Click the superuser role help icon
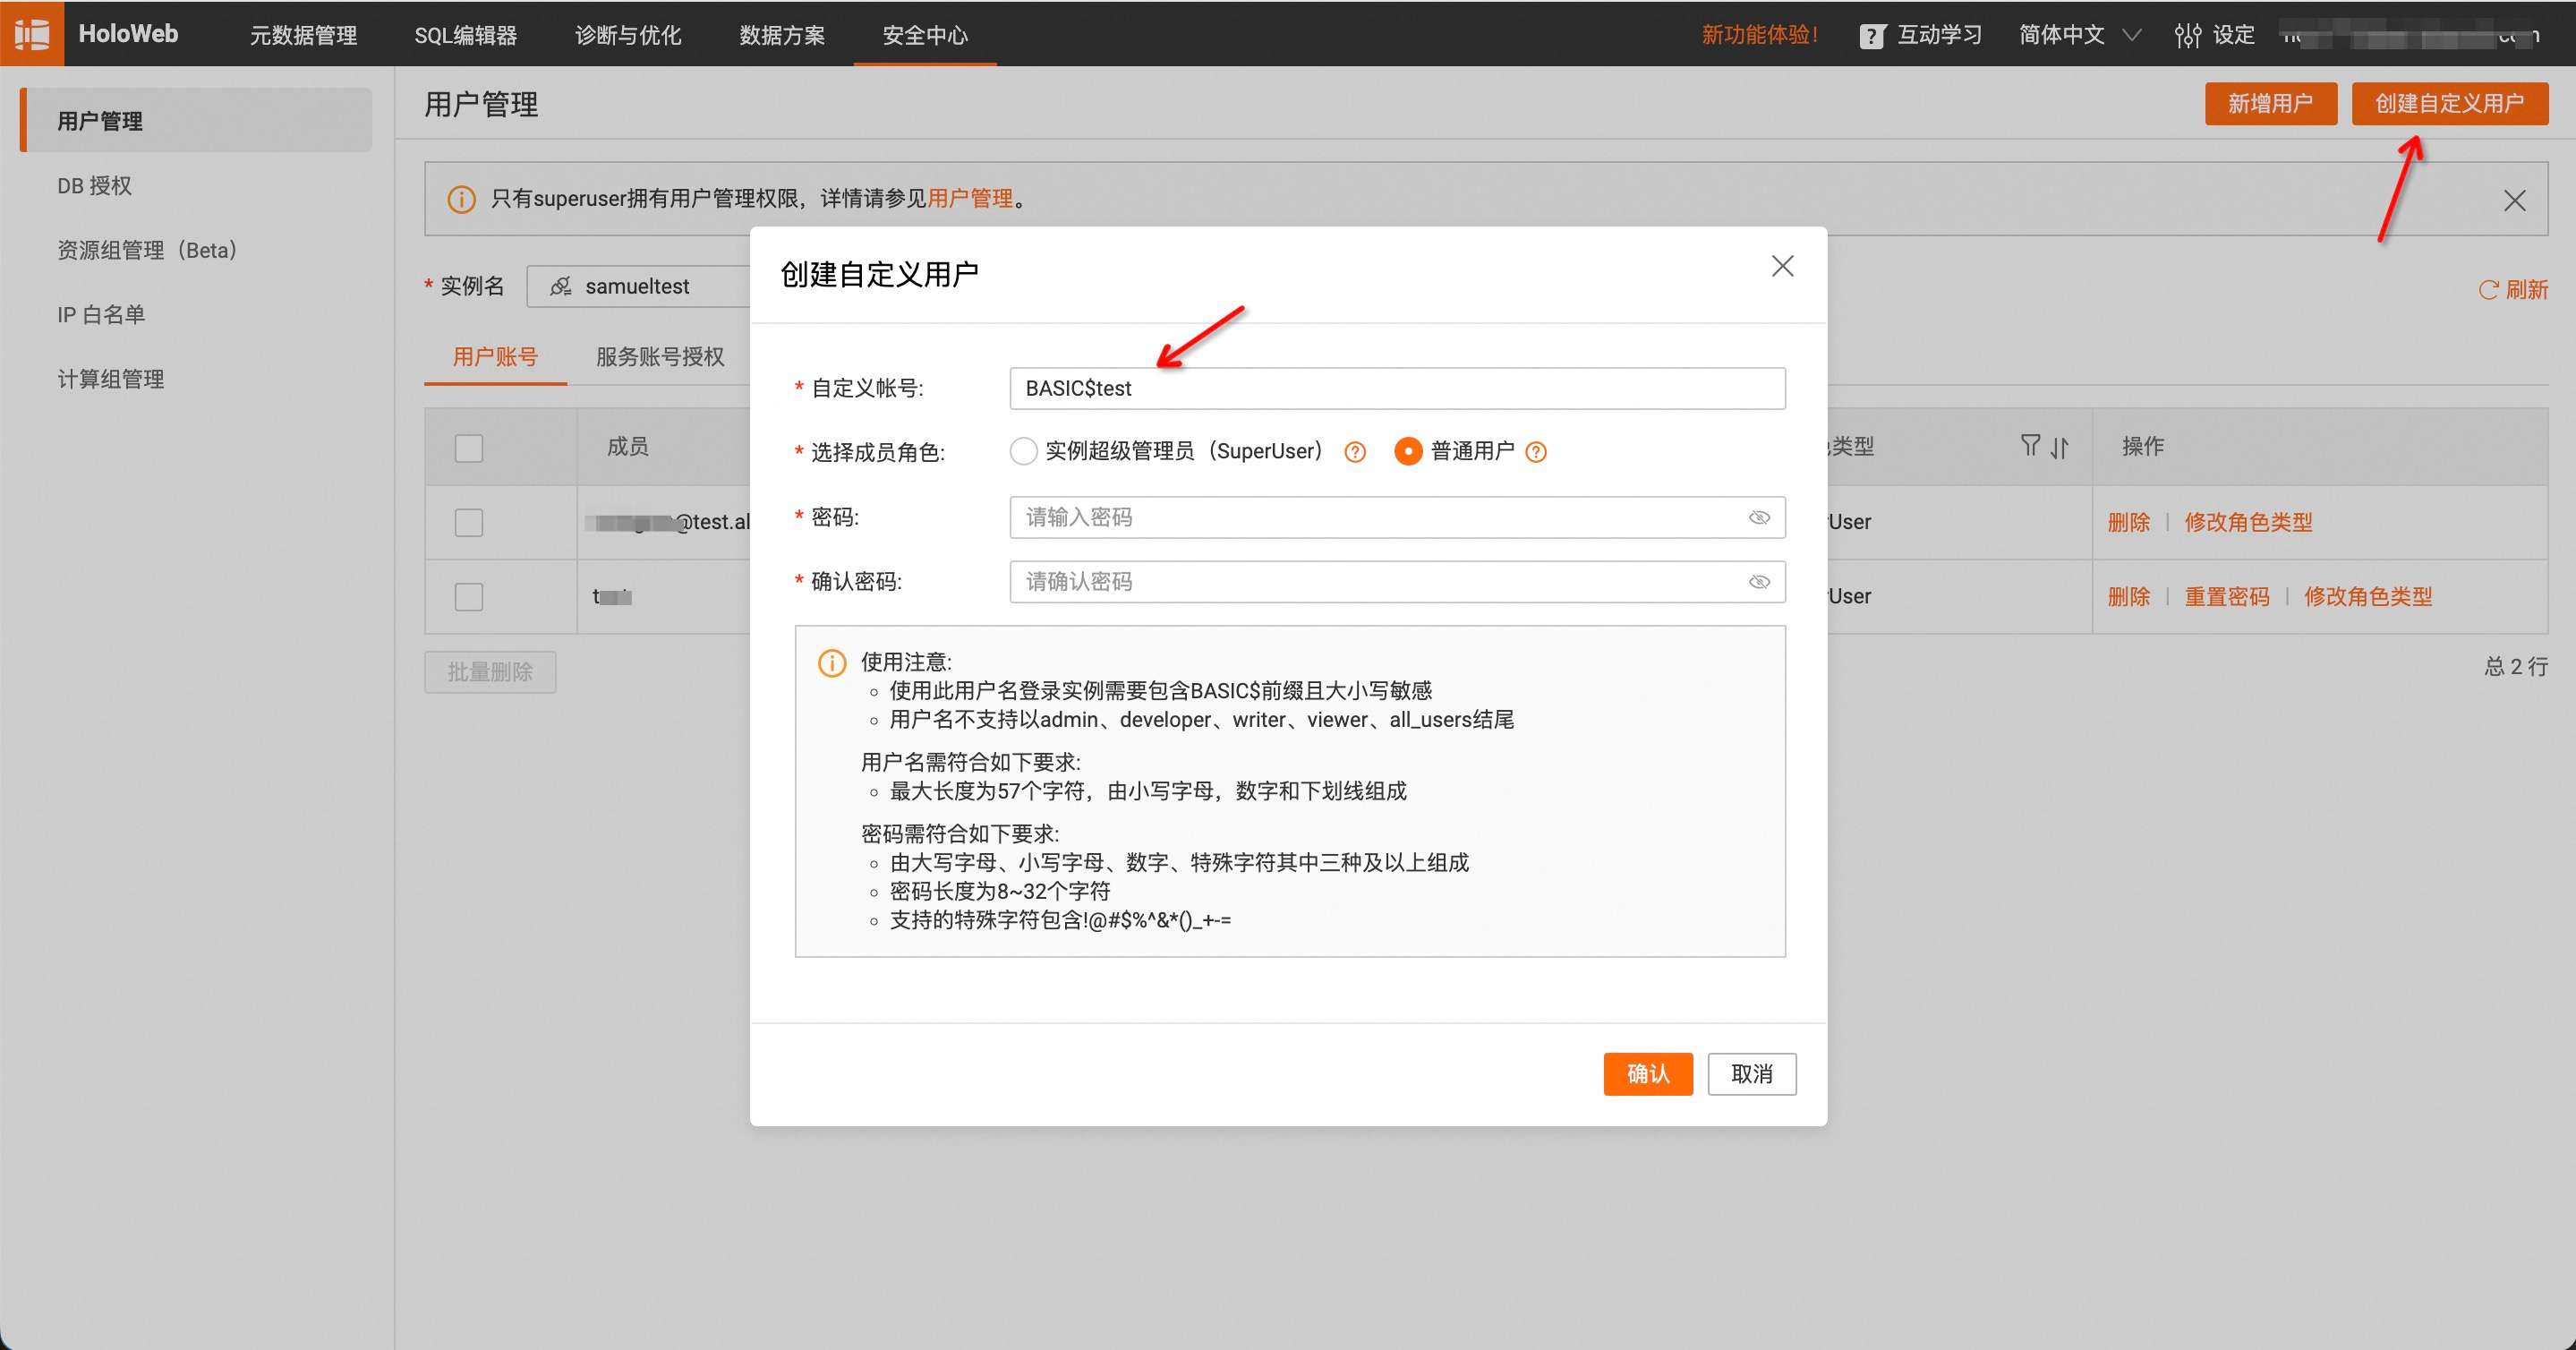 pos(1355,452)
